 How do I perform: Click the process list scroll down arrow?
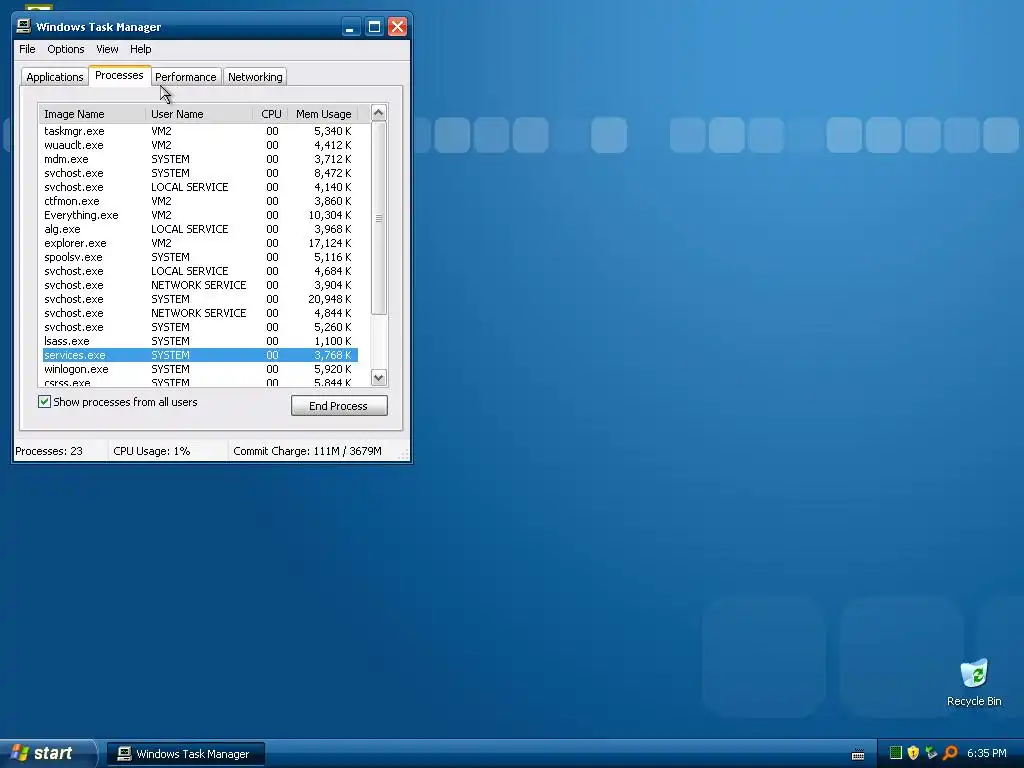[379, 377]
